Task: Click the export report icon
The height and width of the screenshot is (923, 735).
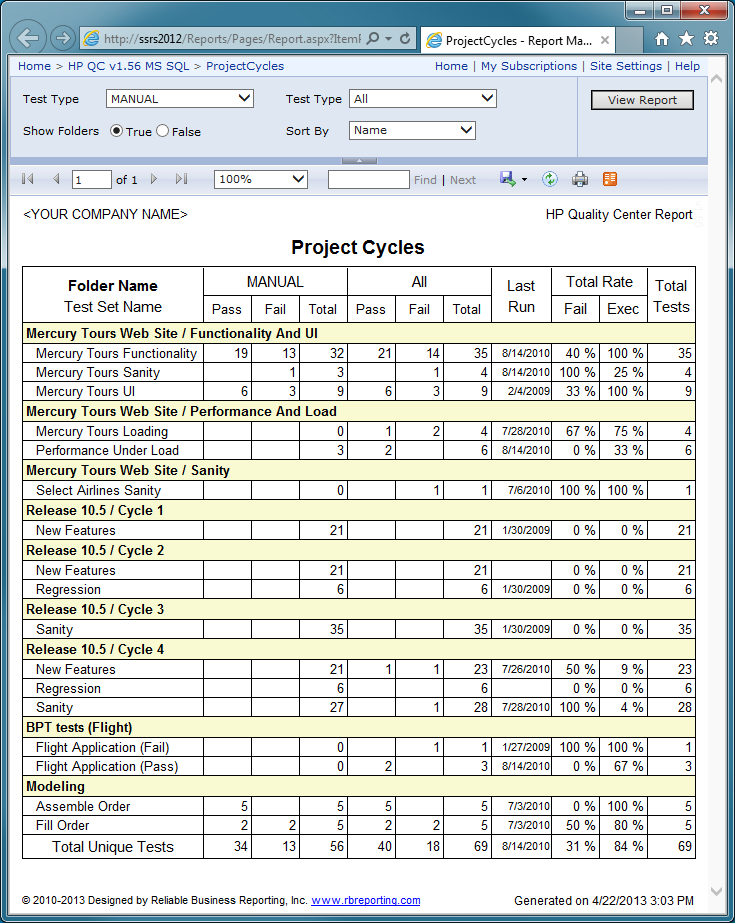Action: coord(507,179)
